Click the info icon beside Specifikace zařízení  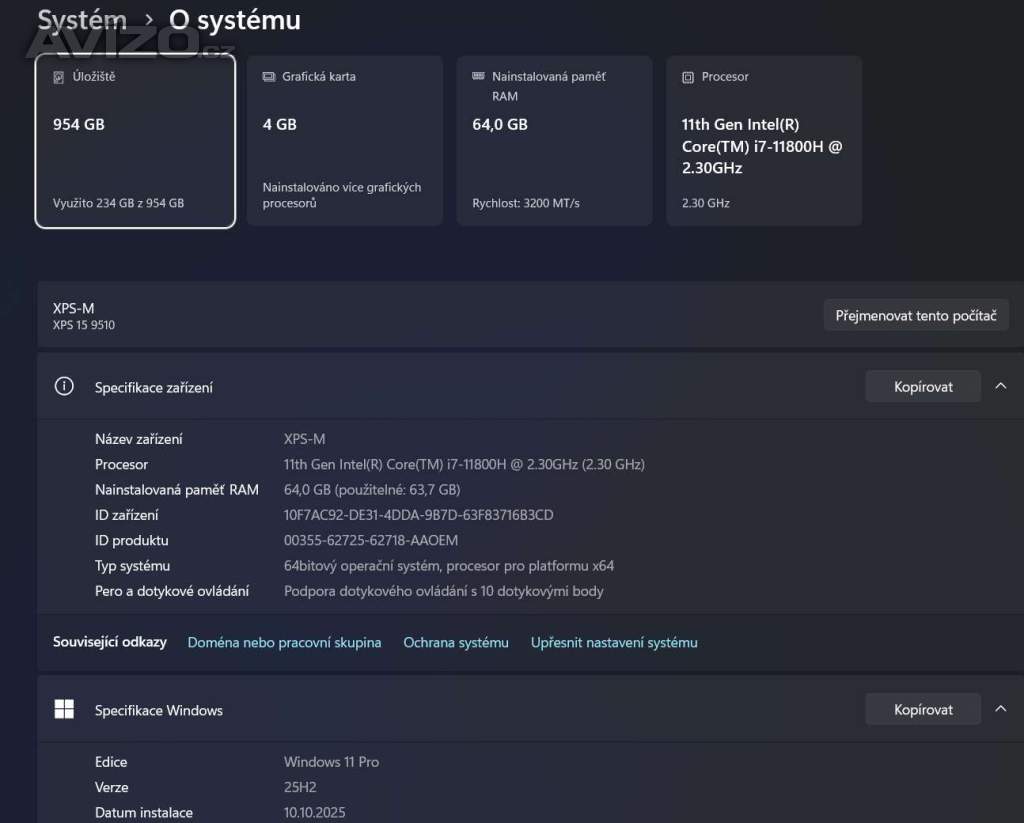pos(64,387)
